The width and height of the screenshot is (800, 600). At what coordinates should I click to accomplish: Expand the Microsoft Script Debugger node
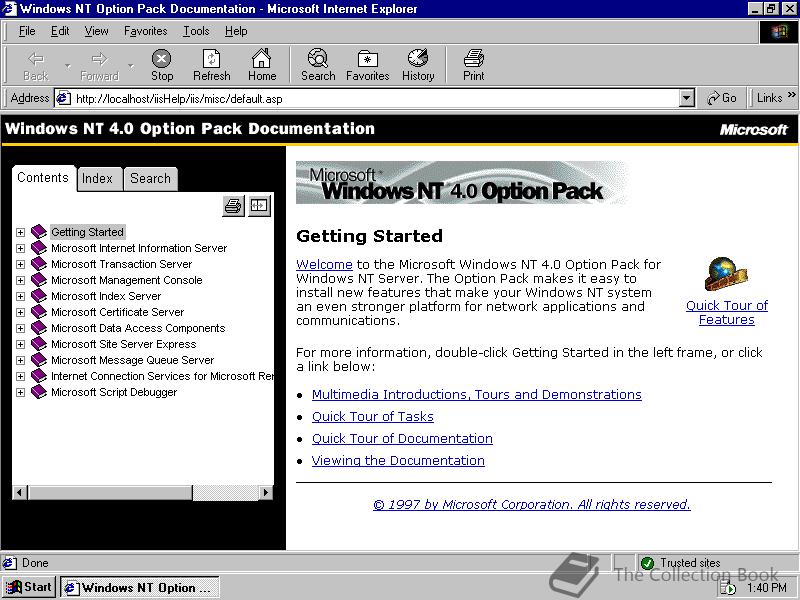[x=20, y=392]
